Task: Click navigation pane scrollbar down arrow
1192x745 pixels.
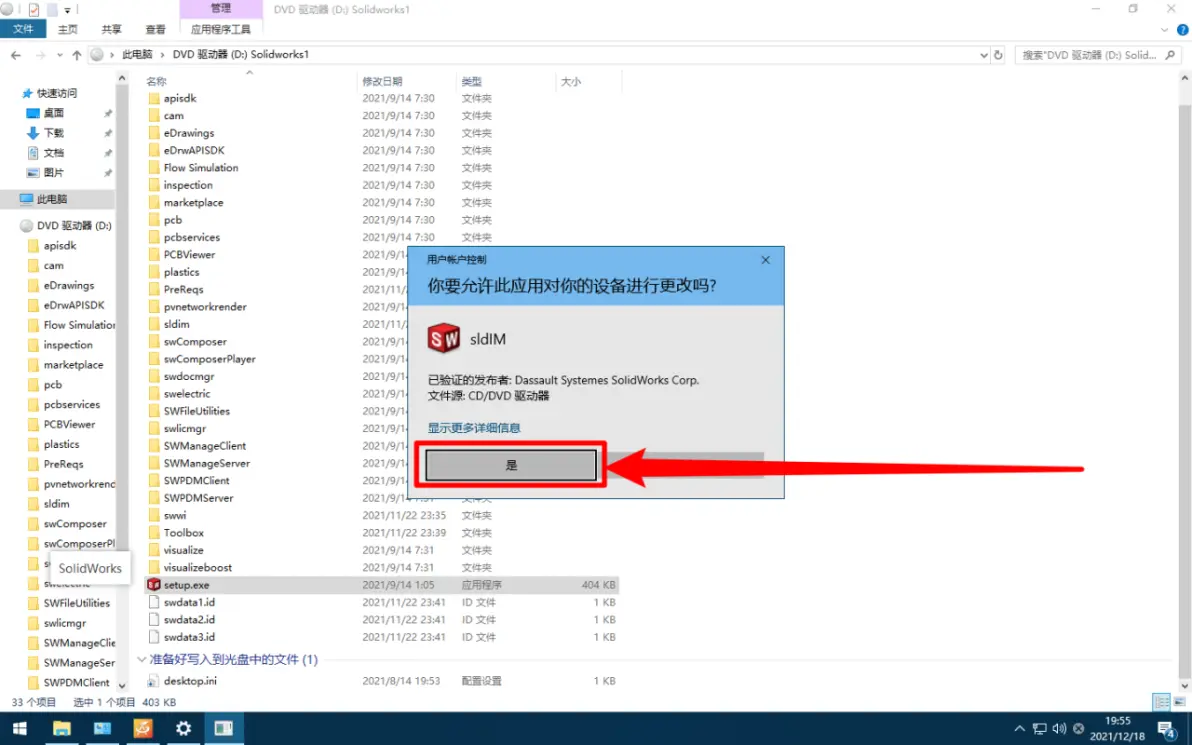Action: click(122, 686)
